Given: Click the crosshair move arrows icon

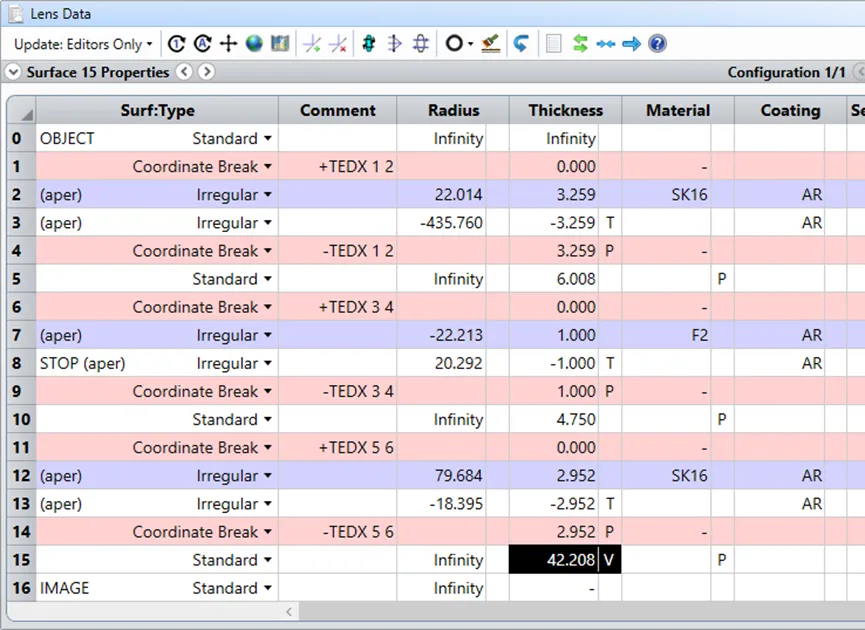Looking at the screenshot, I should [228, 44].
